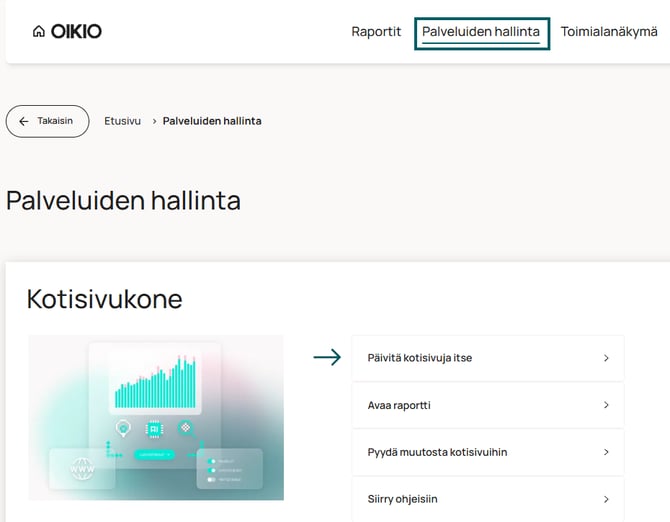Viewport: 670px width, 522px height.
Task: Click the home icon beside OIKIO logo
Action: pos(38,32)
